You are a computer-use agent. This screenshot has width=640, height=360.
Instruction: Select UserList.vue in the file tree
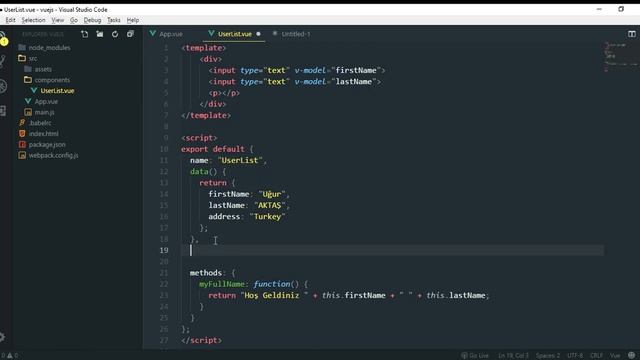(x=57, y=91)
